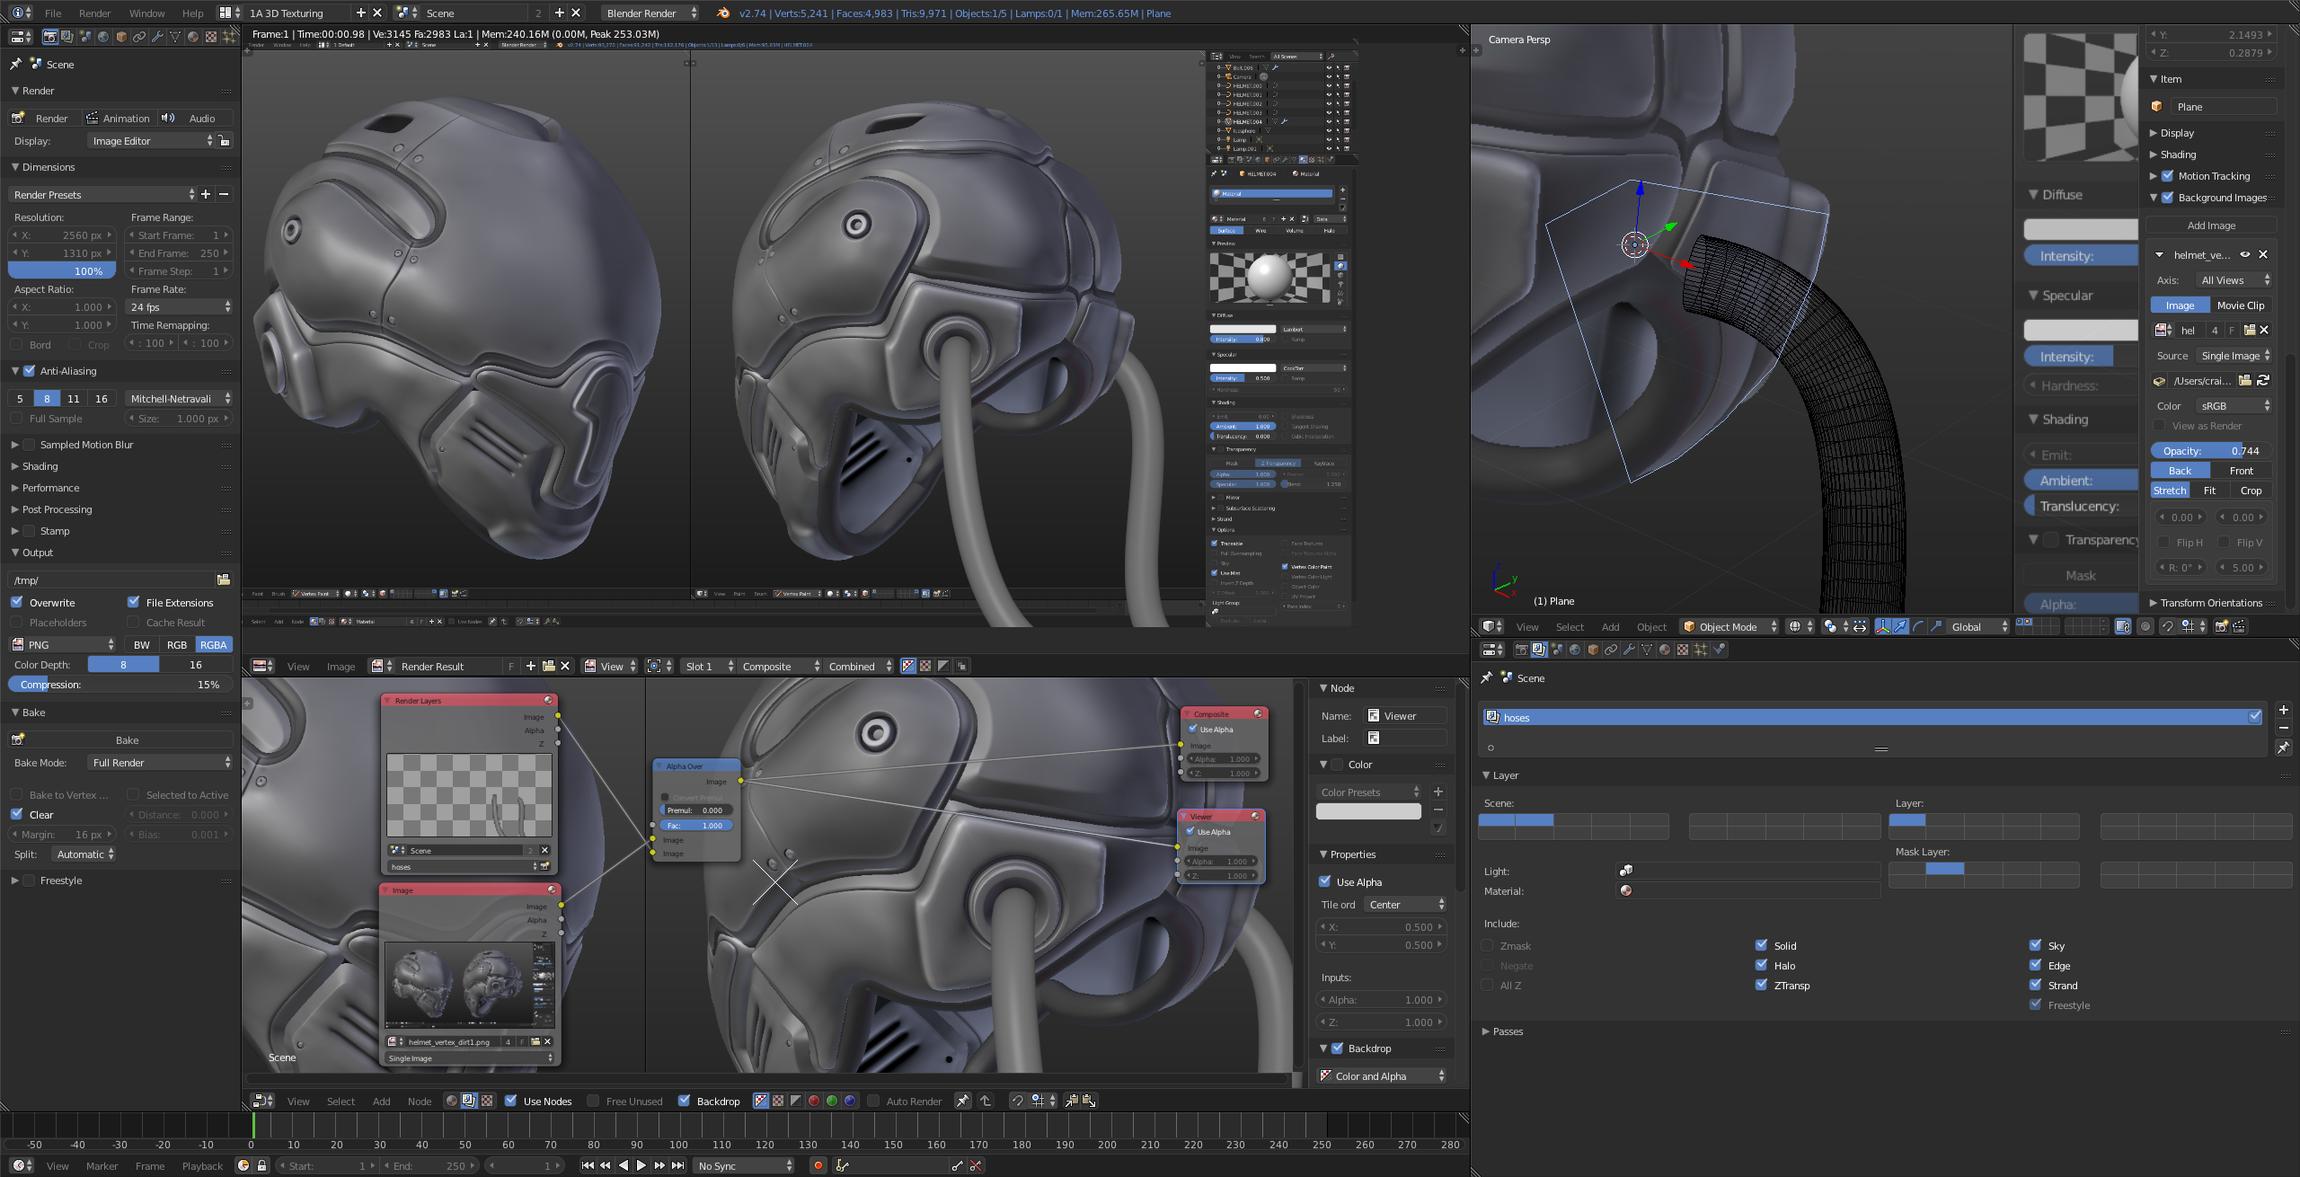Adjust the Opacity 0.744 slider
The image size is (2300, 1177).
click(2211, 451)
